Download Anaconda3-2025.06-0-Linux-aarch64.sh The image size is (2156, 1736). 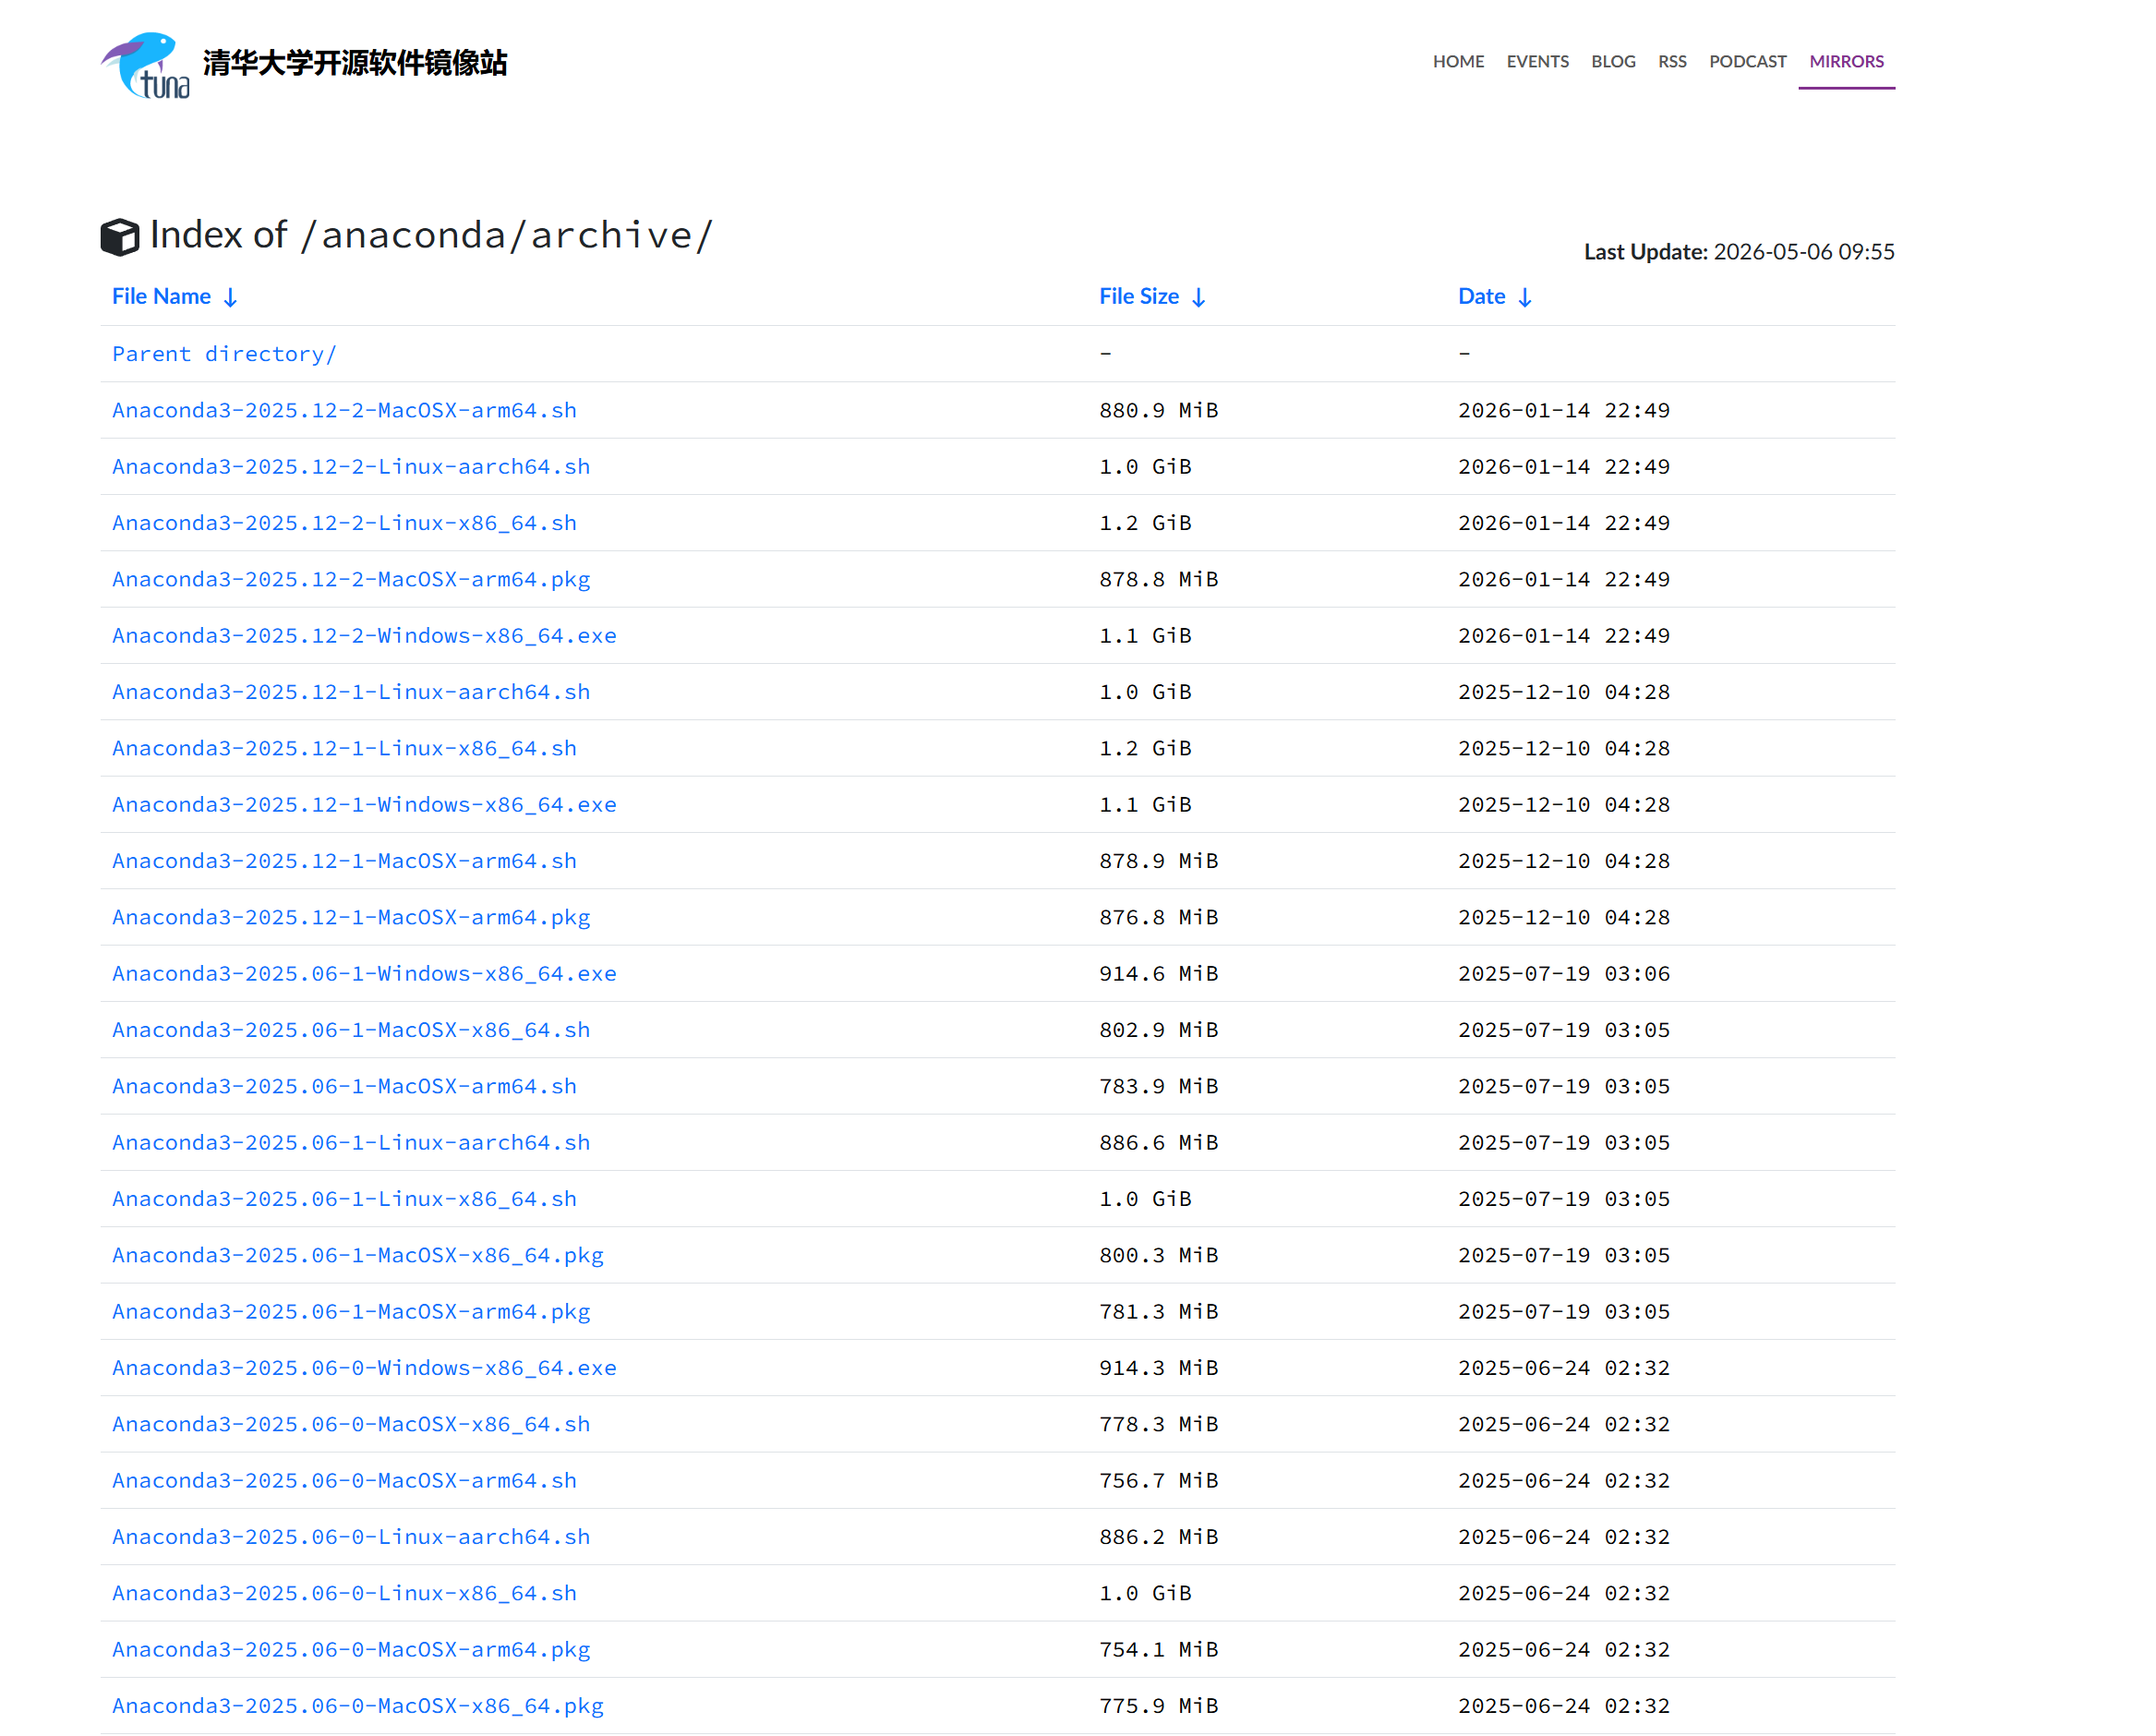(351, 1537)
